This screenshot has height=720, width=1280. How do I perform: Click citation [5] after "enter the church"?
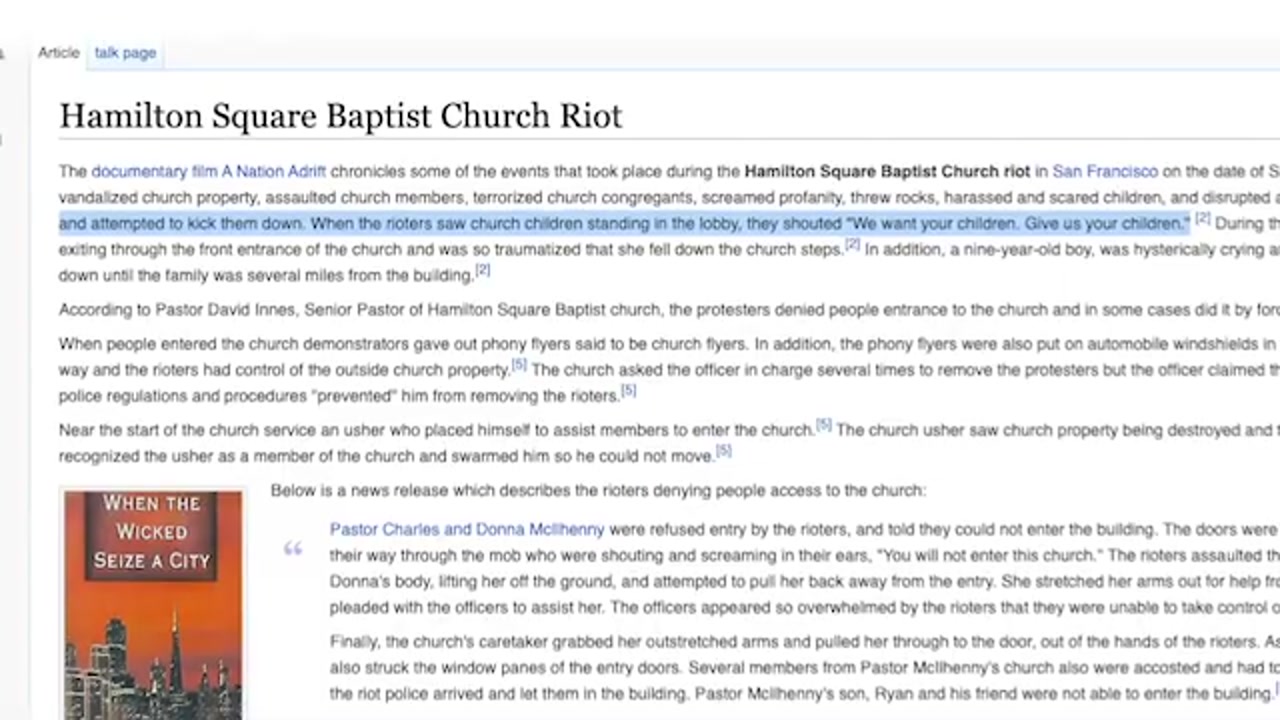pyautogui.click(x=824, y=425)
